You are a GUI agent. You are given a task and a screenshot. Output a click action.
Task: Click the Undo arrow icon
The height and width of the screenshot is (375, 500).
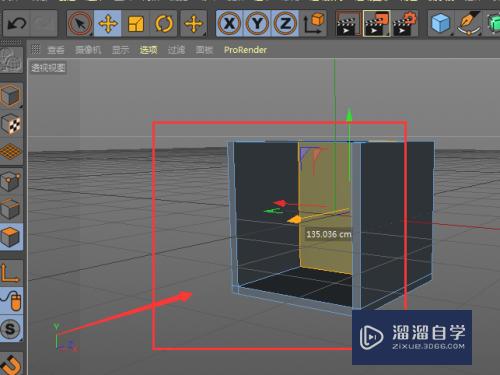tap(17, 23)
